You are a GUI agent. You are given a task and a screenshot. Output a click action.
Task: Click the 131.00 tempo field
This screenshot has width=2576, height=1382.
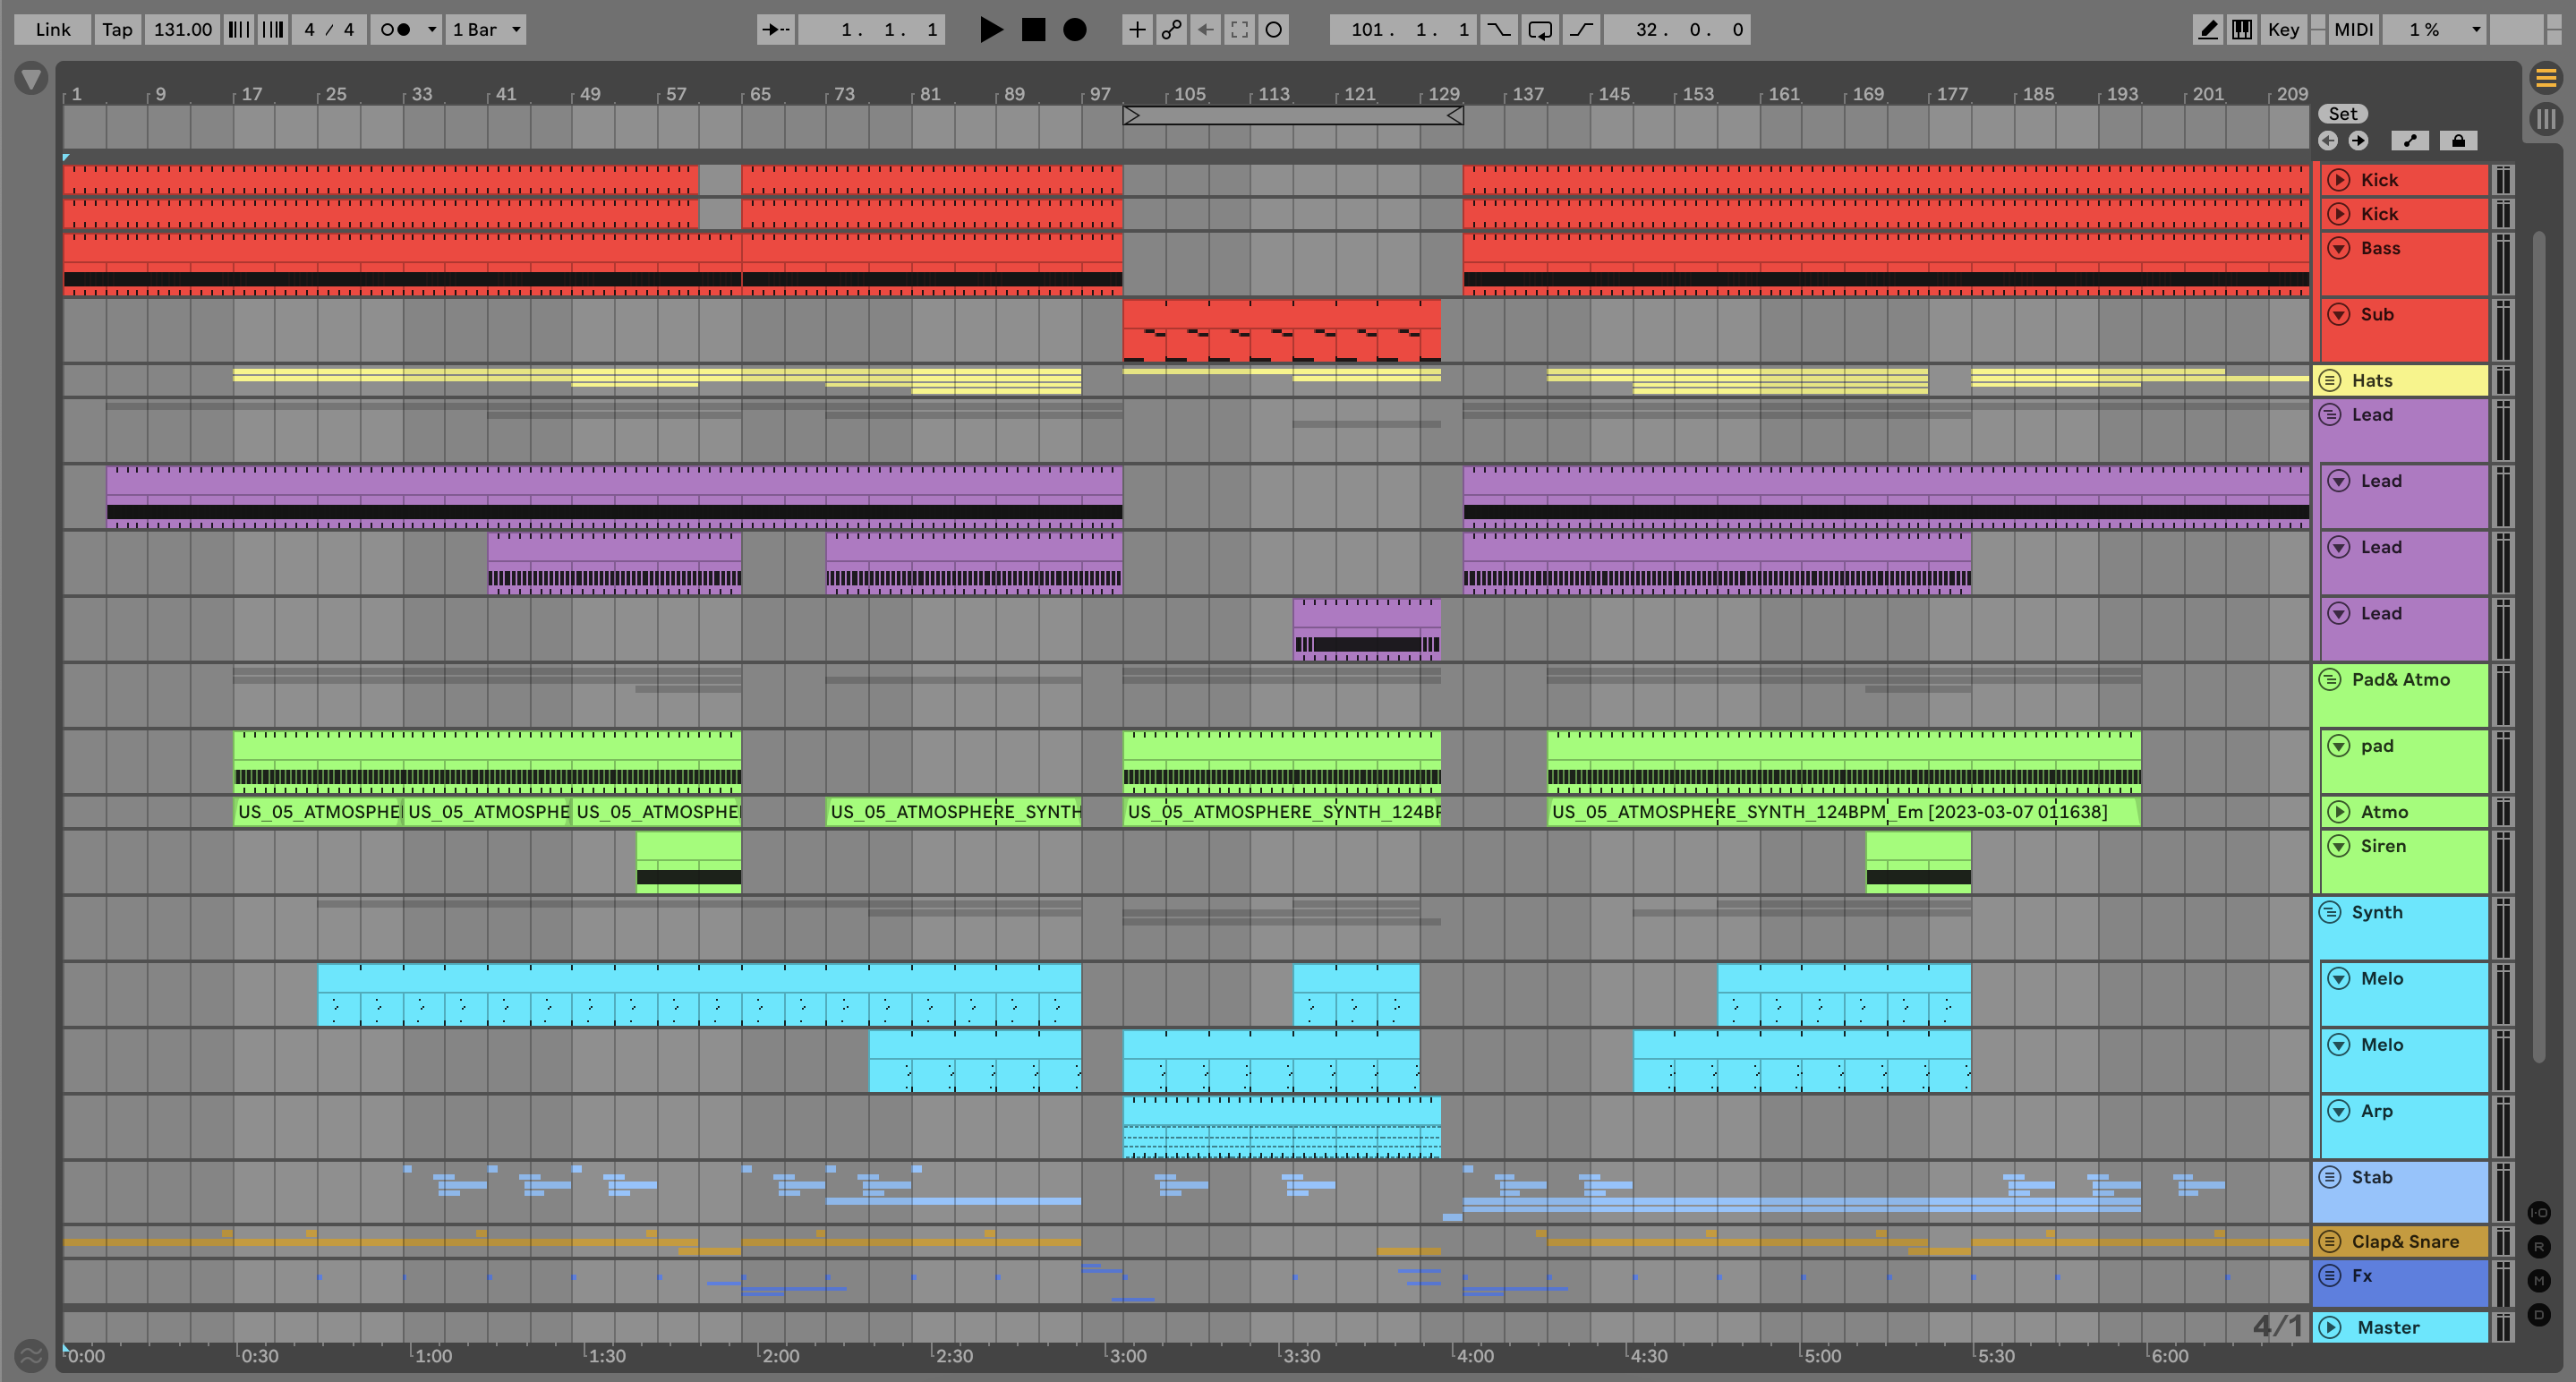point(182,30)
